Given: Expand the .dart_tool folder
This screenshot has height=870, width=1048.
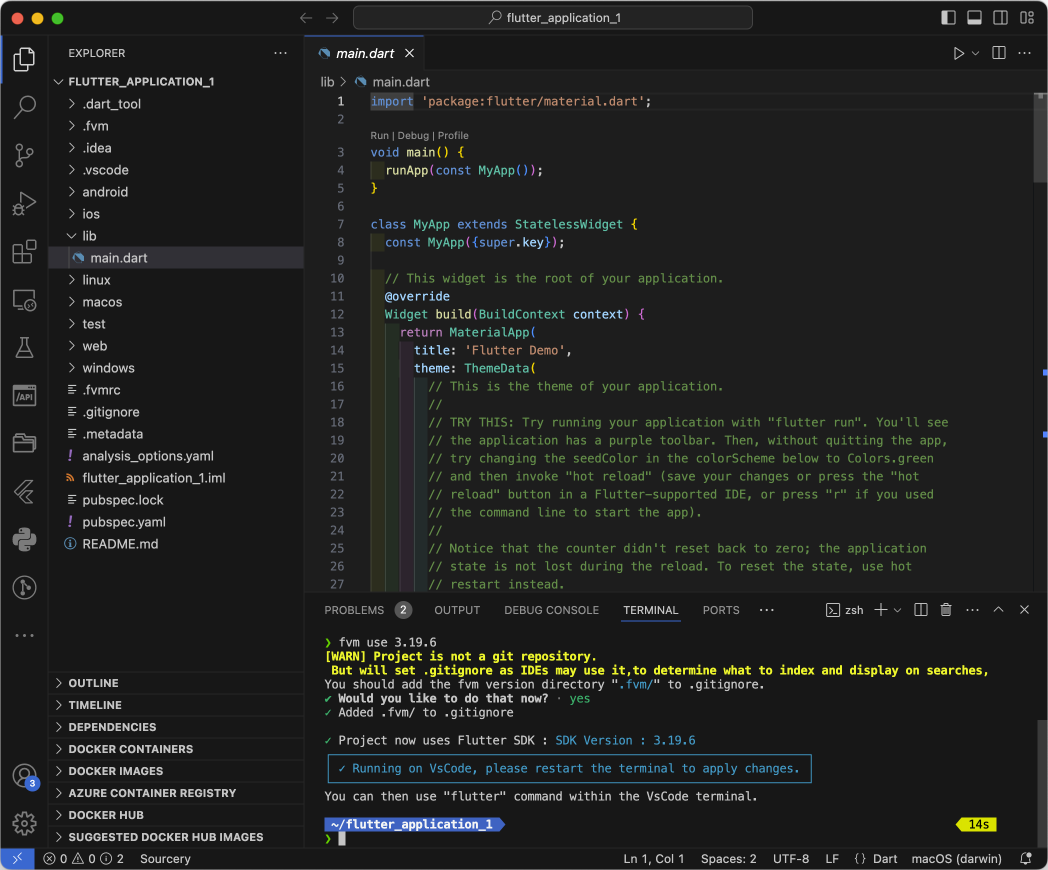Looking at the screenshot, I should pos(176,104).
